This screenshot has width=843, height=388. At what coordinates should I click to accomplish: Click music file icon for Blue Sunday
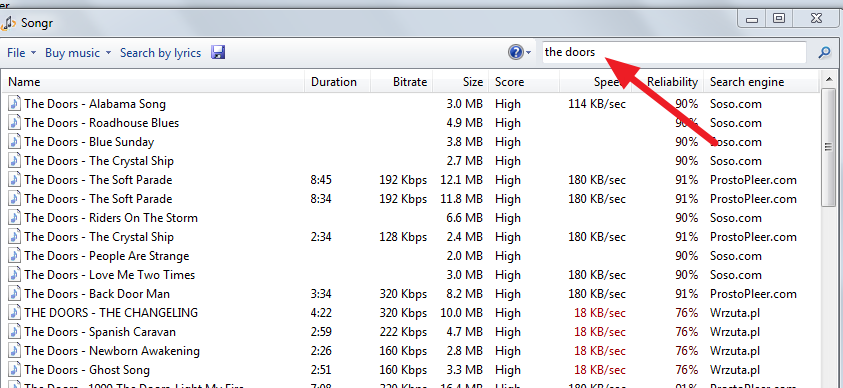(15, 142)
